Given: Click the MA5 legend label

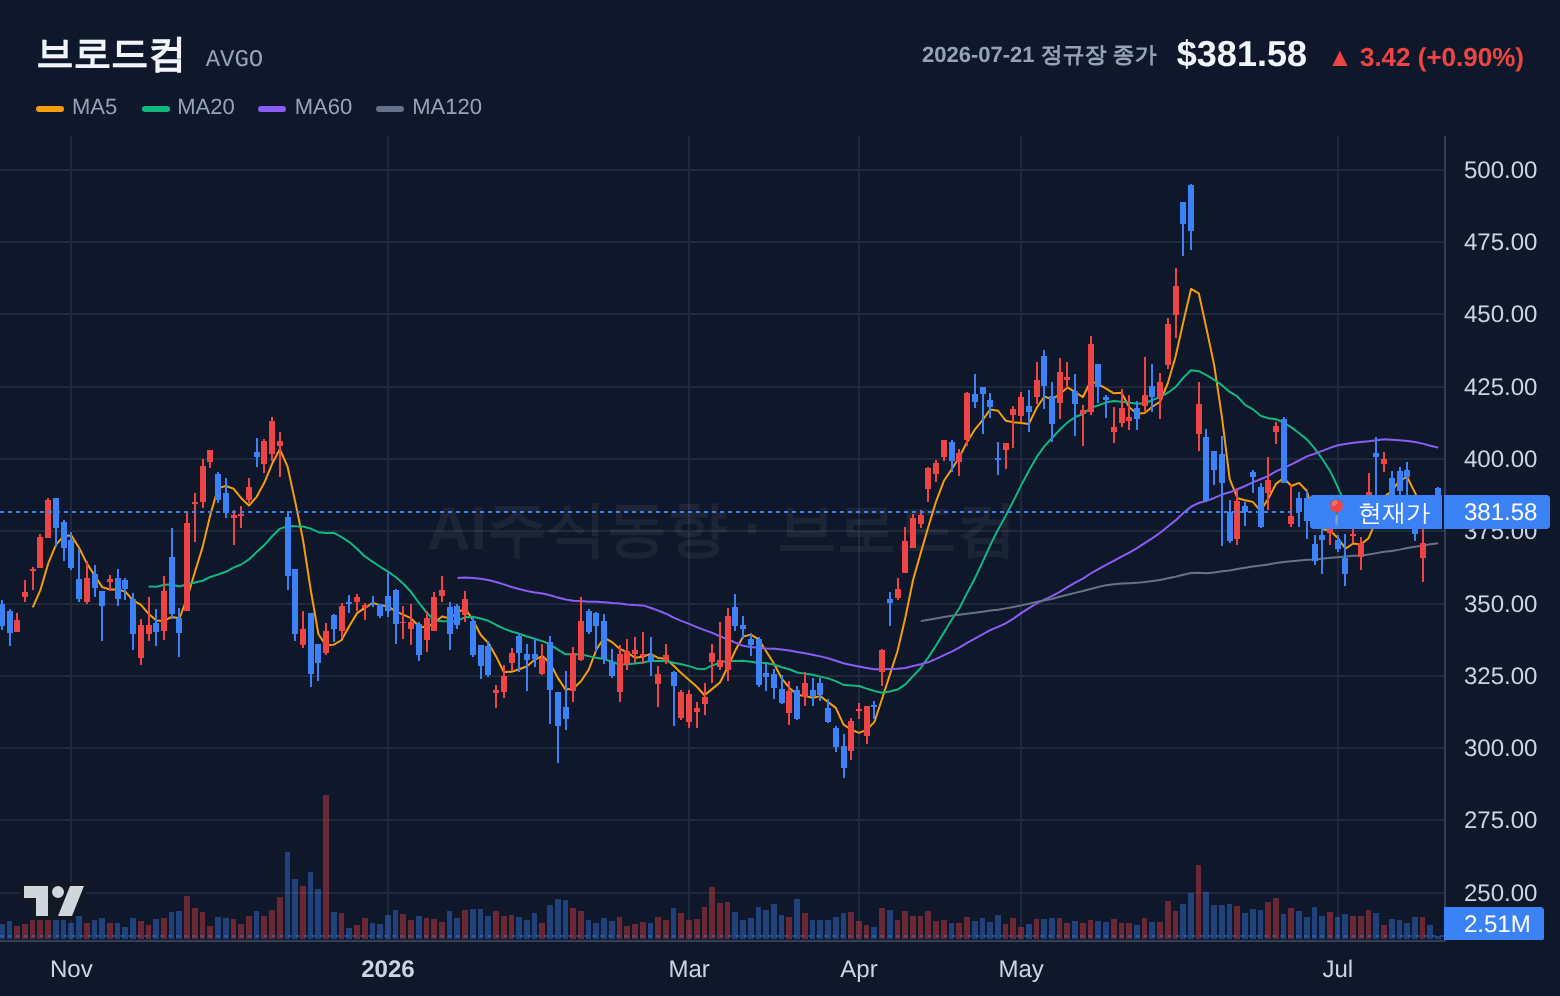Looking at the screenshot, I should 94,107.
